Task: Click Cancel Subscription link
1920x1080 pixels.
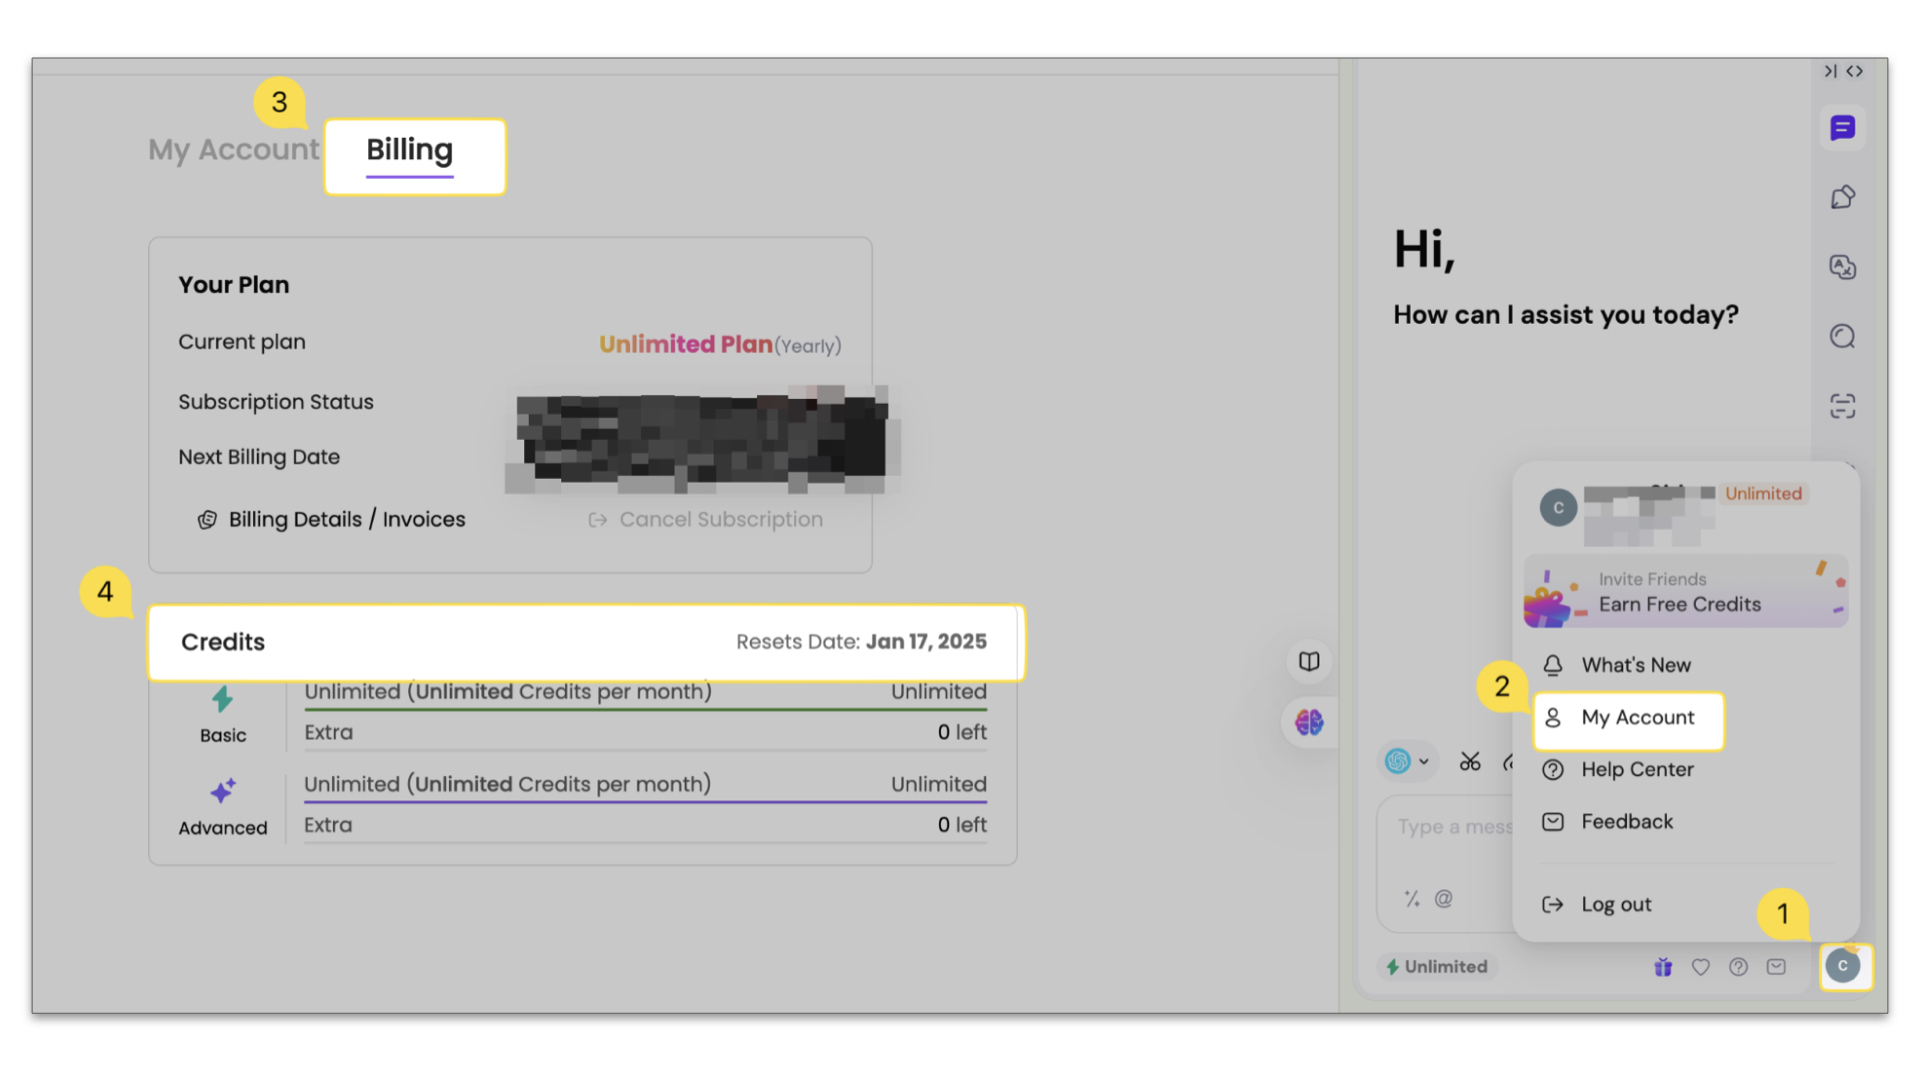Action: (706, 520)
